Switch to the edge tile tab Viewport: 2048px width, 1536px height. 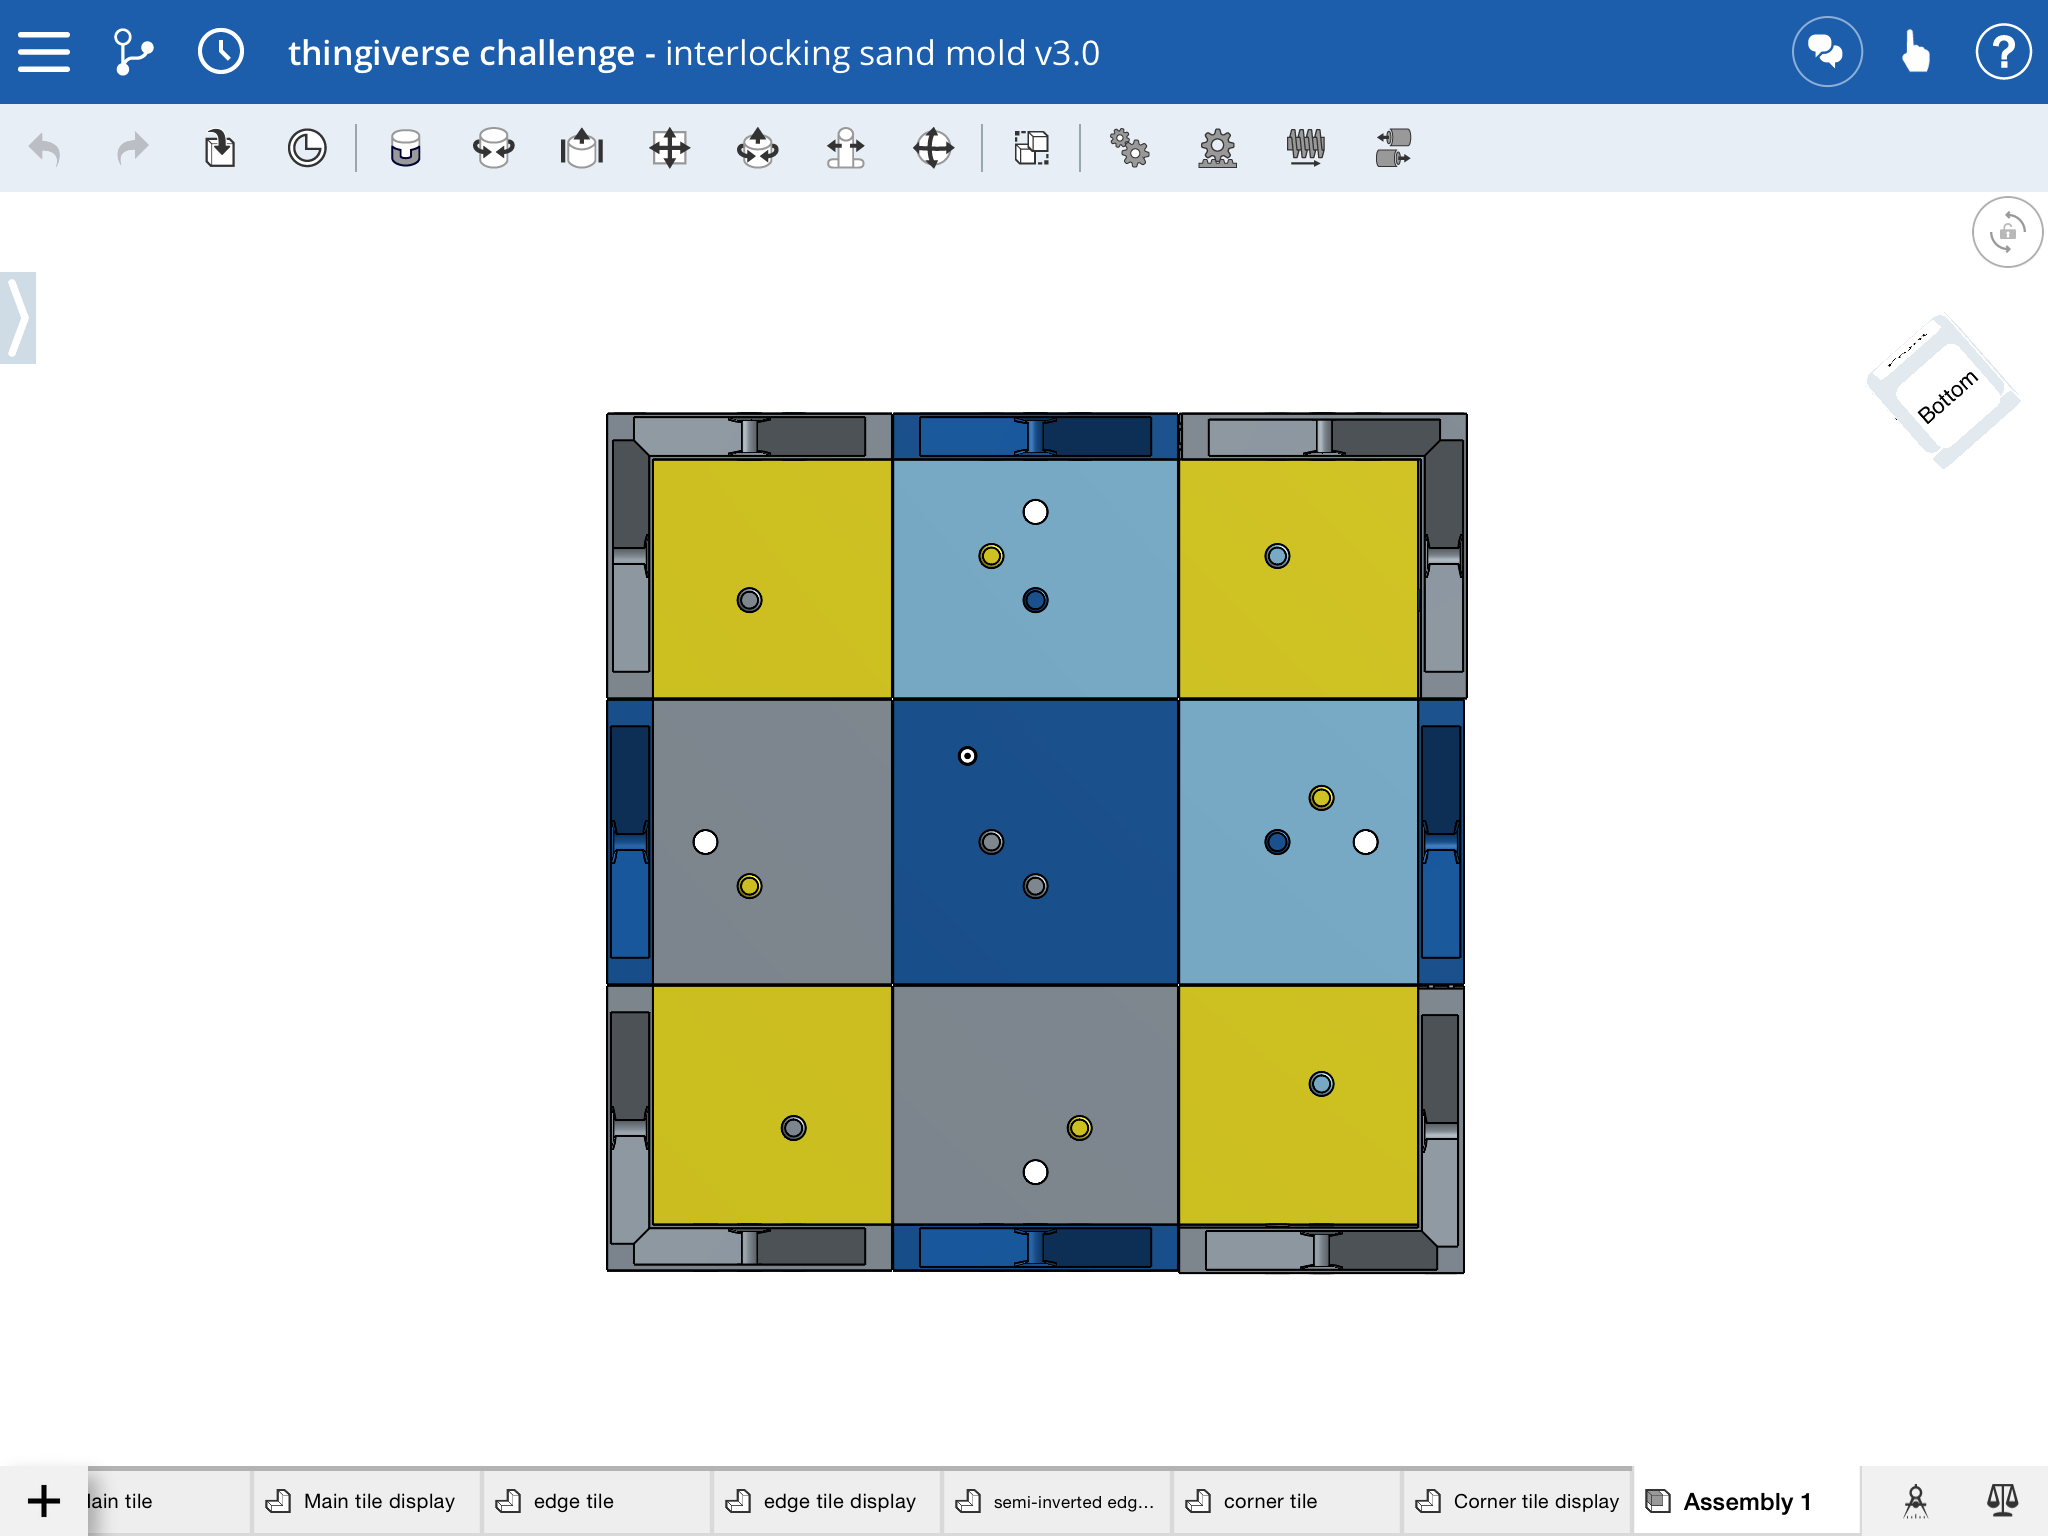[x=596, y=1501]
